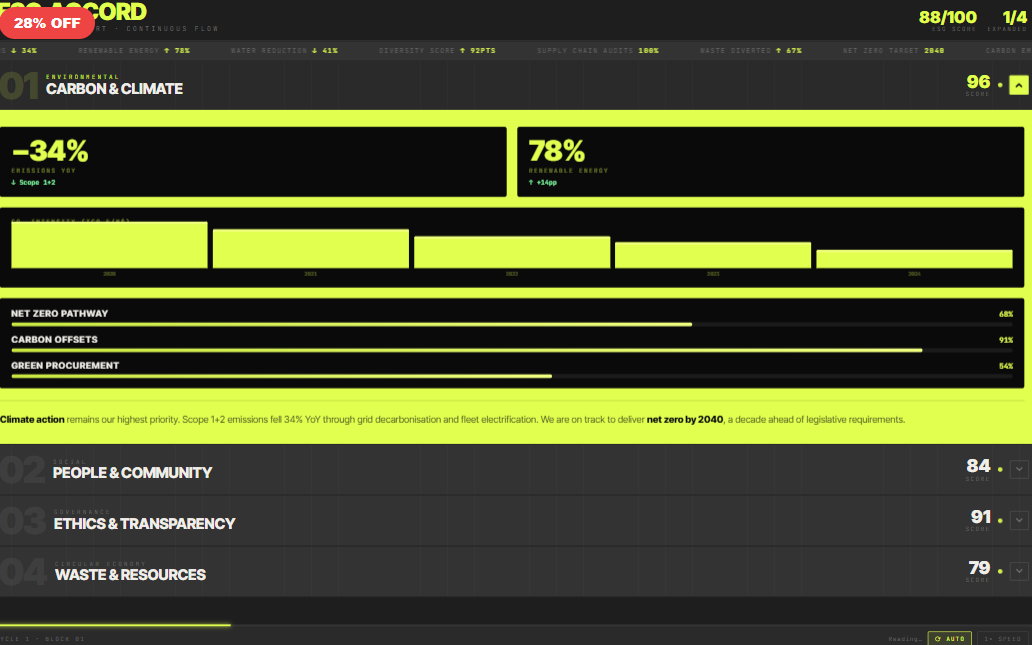Click the -34% emissions YoY card
Screen dimensions: 1032x645
(x=253, y=162)
